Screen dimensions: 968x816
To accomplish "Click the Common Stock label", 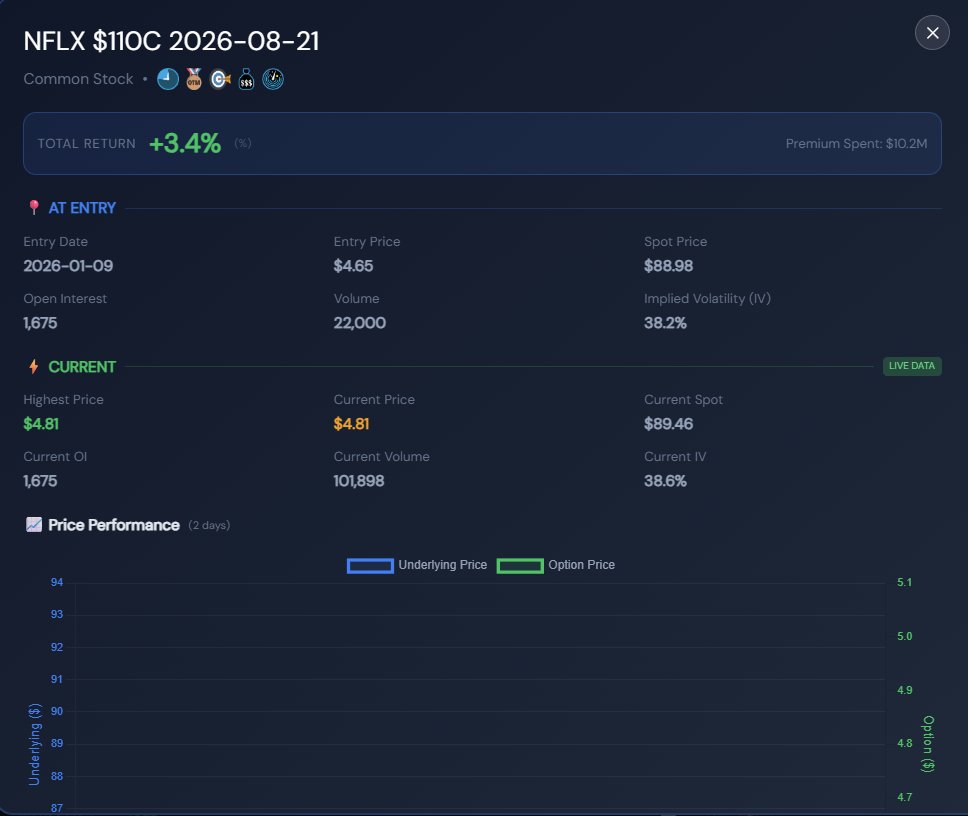I will pyautogui.click(x=78, y=79).
